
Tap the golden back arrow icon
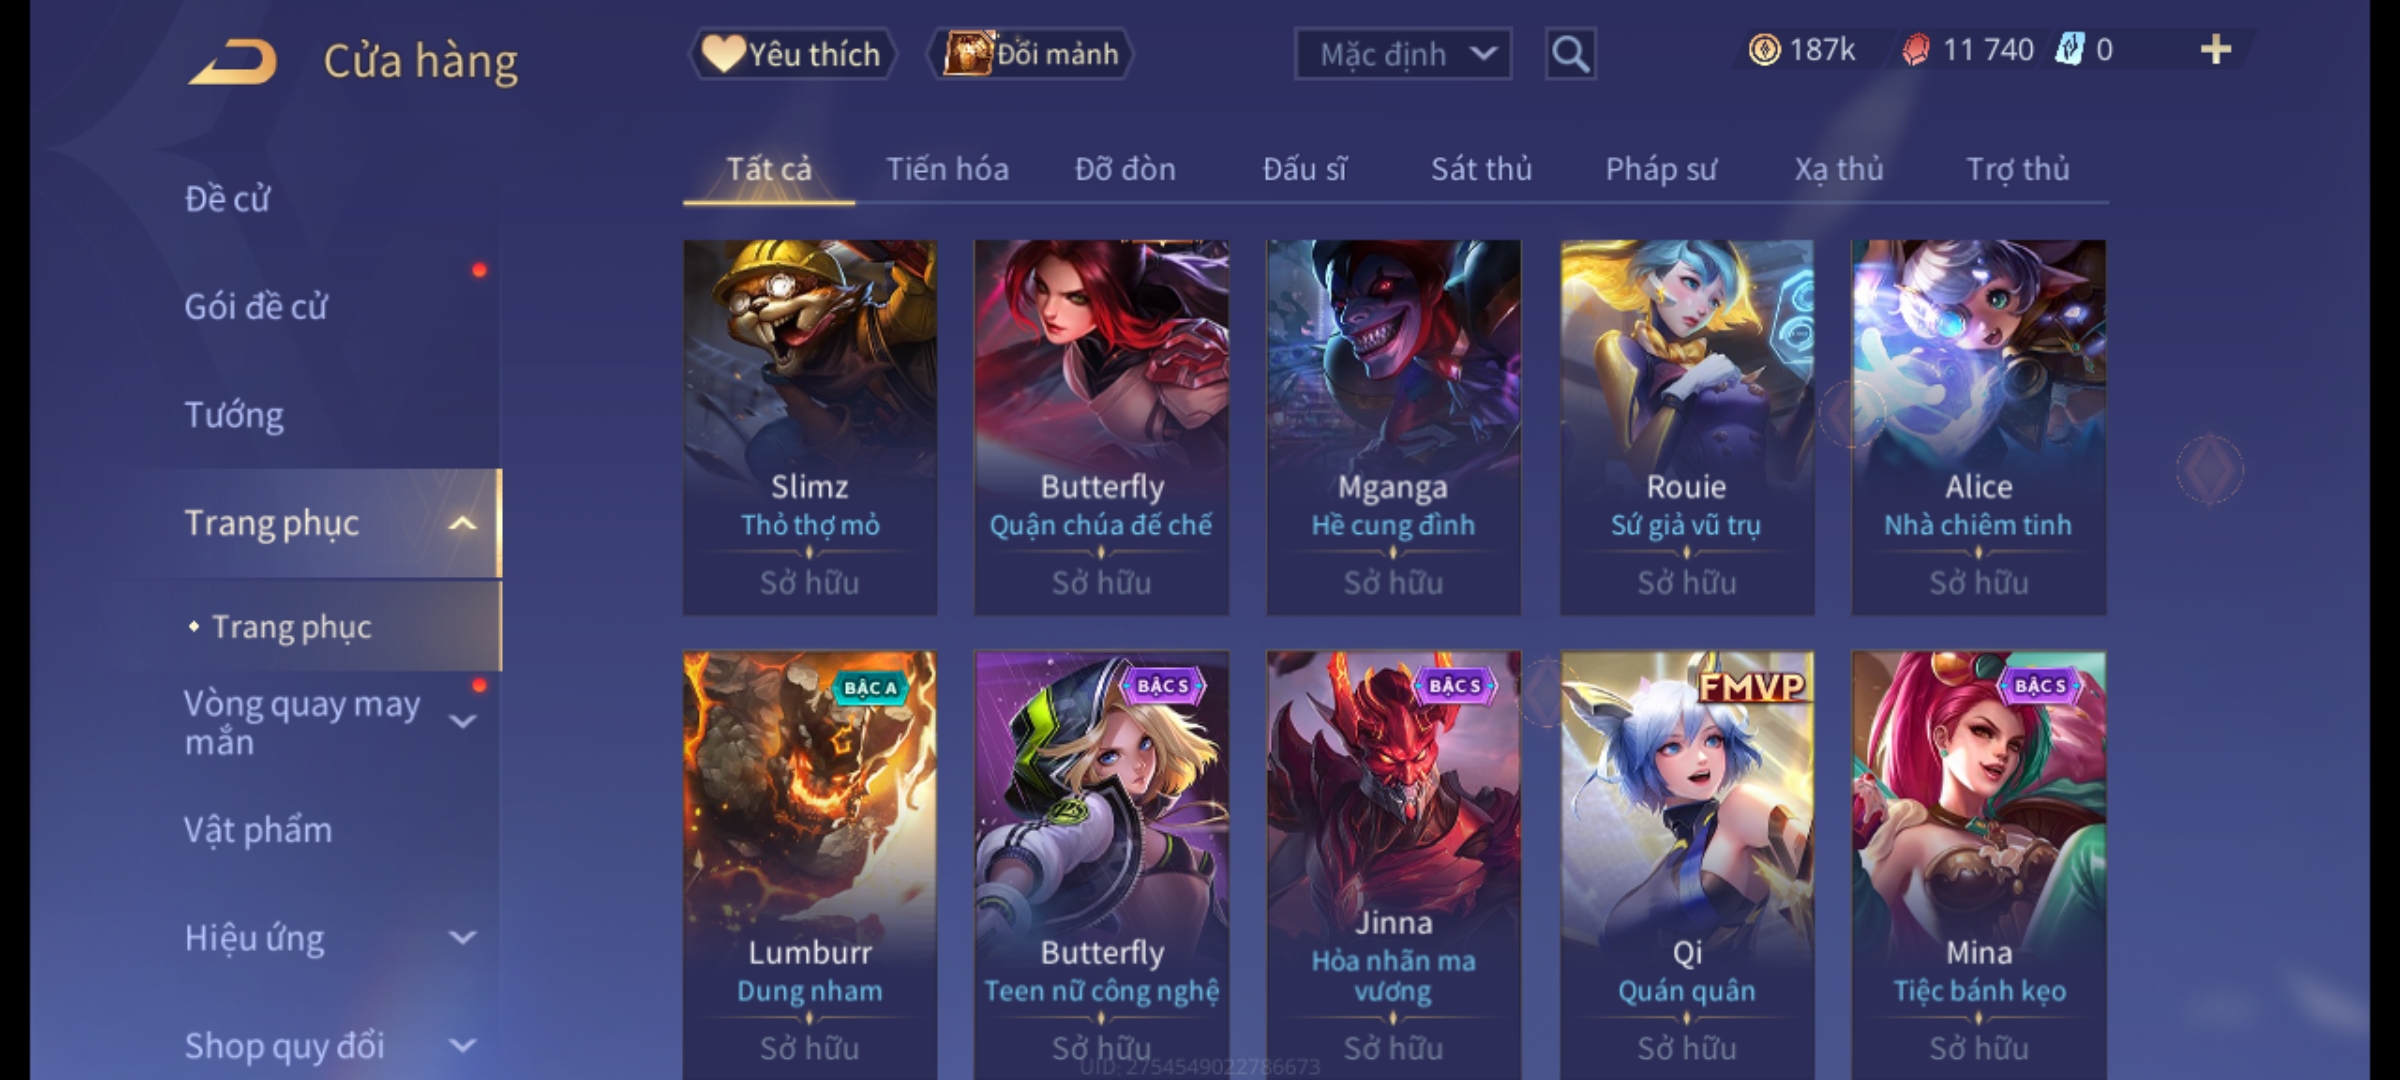click(231, 62)
